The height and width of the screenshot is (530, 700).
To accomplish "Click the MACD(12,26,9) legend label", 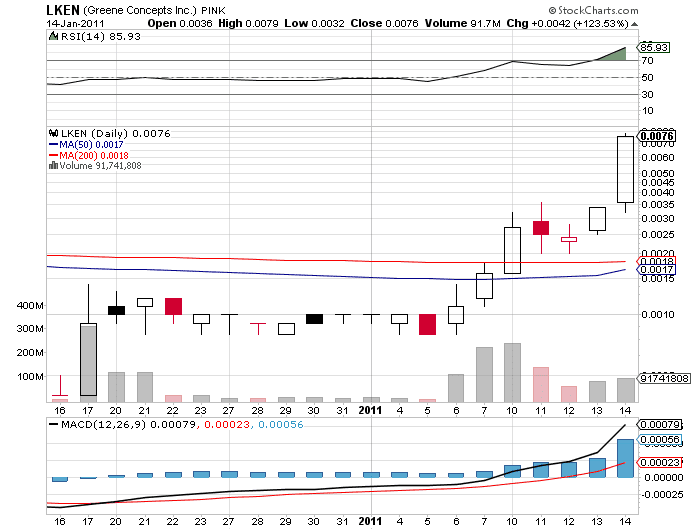I will (104, 424).
